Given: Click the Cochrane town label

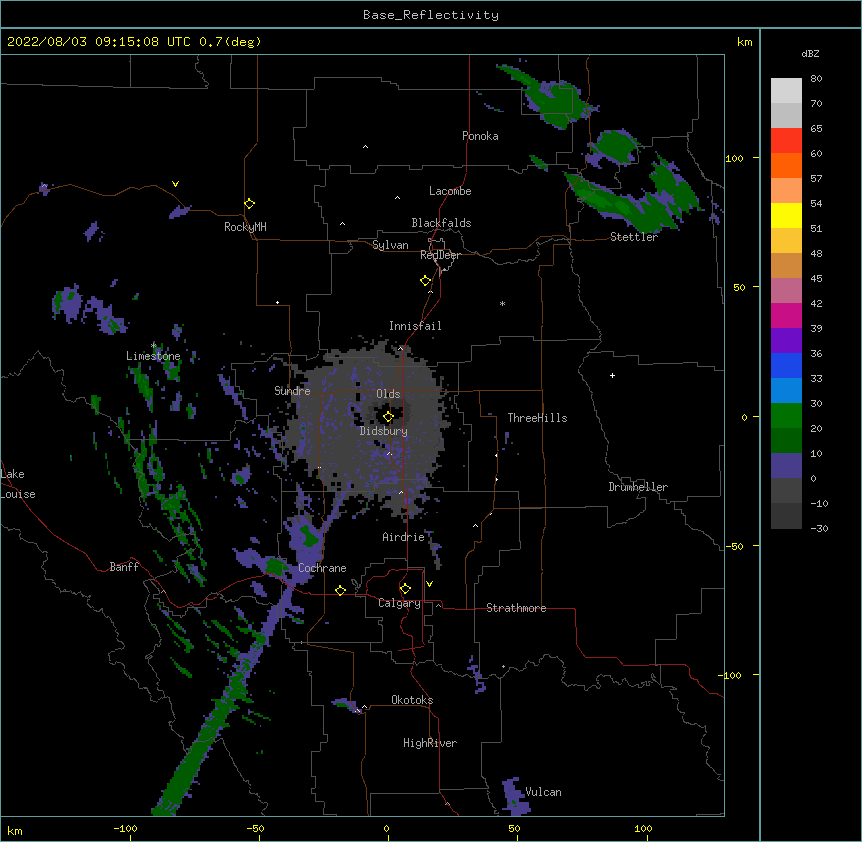Looking at the screenshot, I should pos(322,568).
